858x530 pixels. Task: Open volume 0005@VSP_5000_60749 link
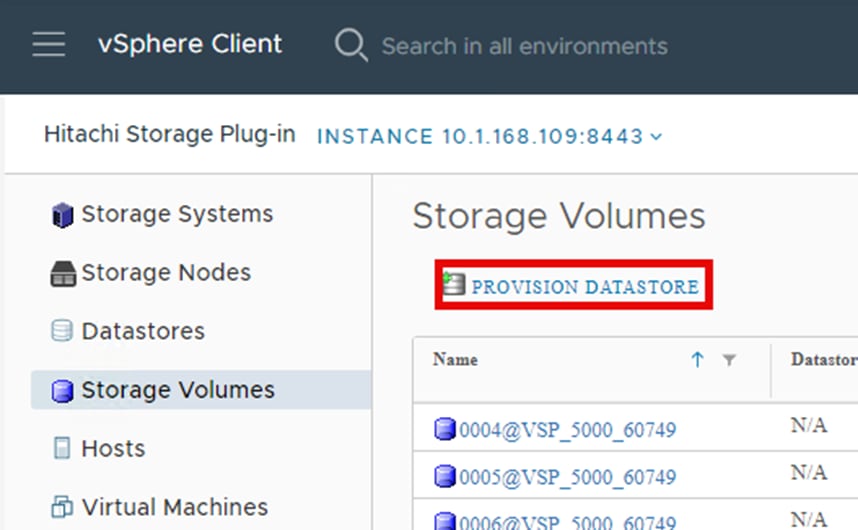coord(567,477)
